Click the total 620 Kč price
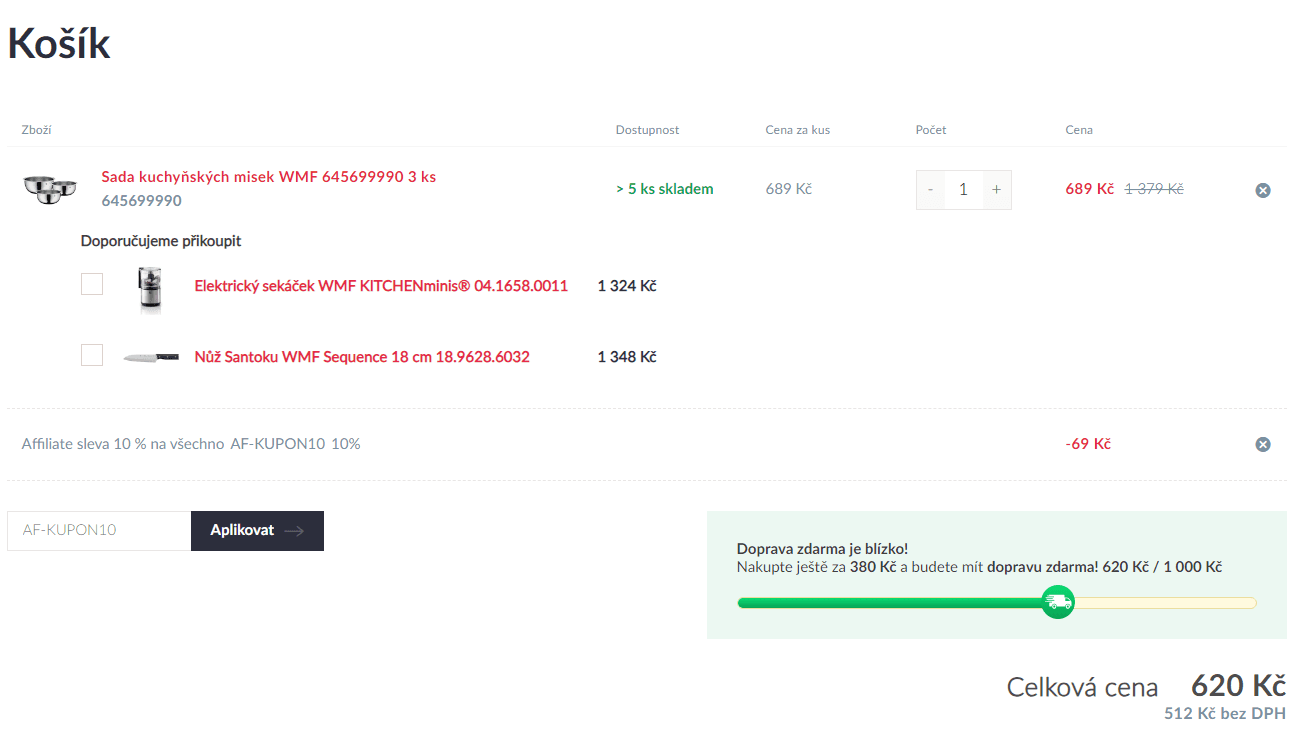The height and width of the screenshot is (732, 1296). 1238,686
